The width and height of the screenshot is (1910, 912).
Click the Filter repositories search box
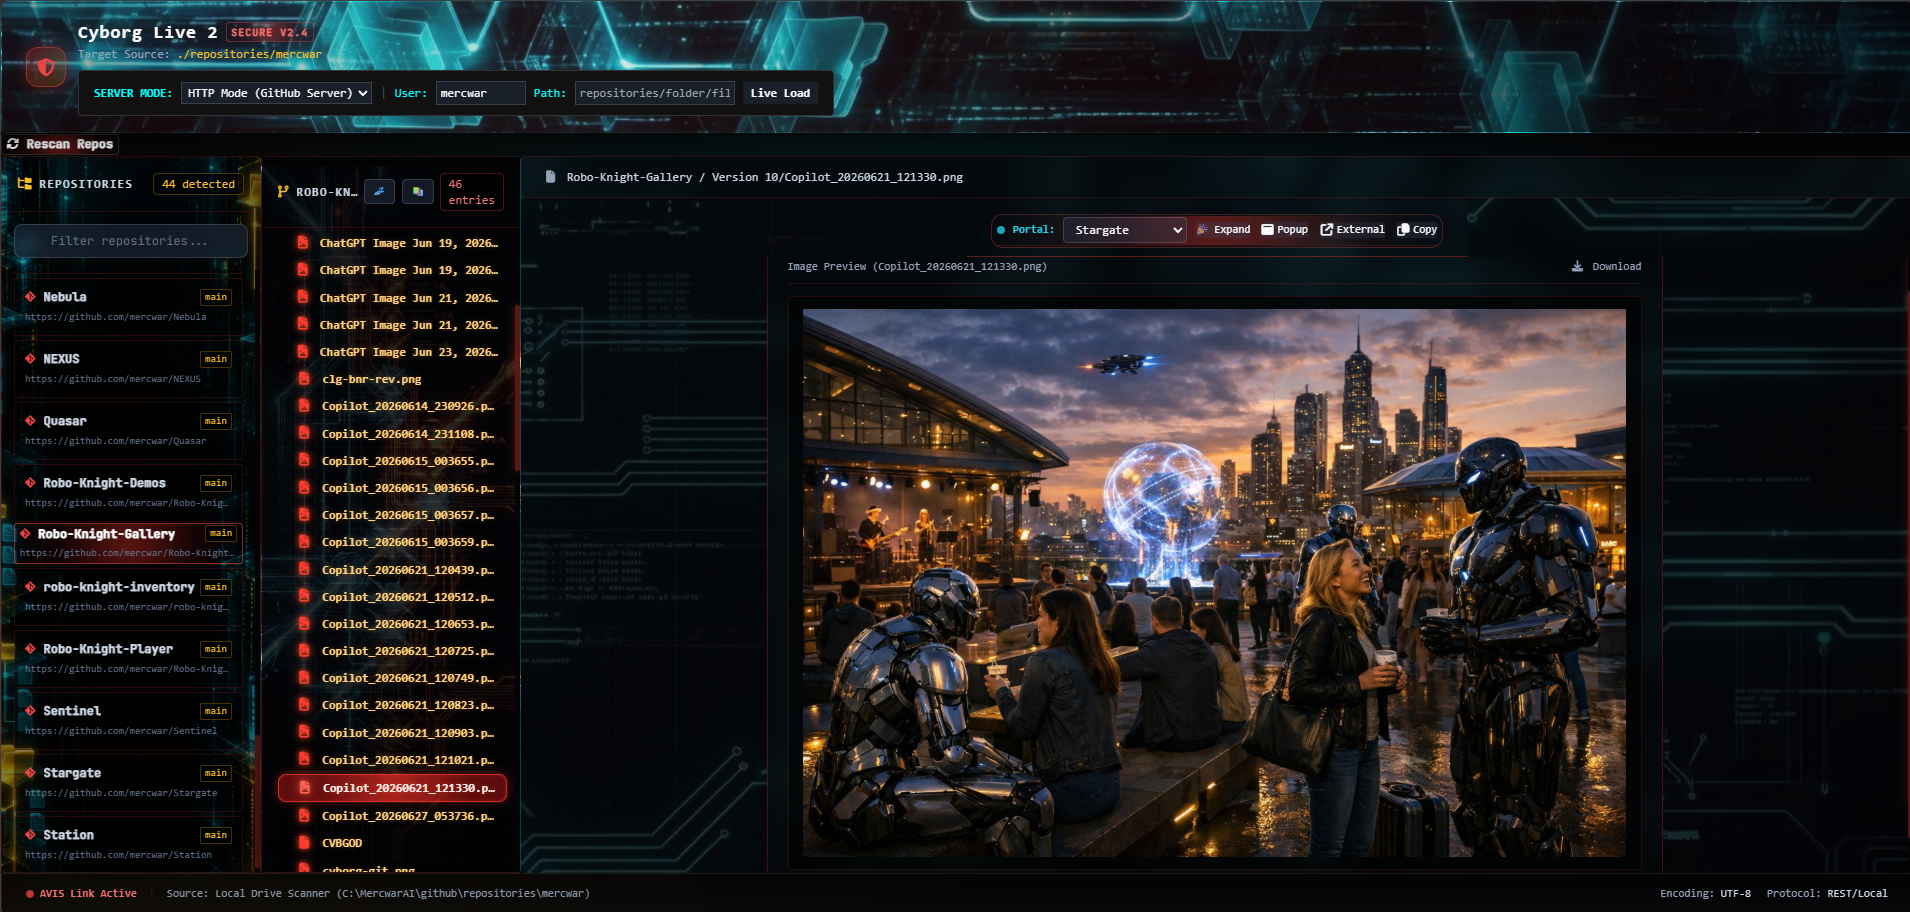pos(130,241)
